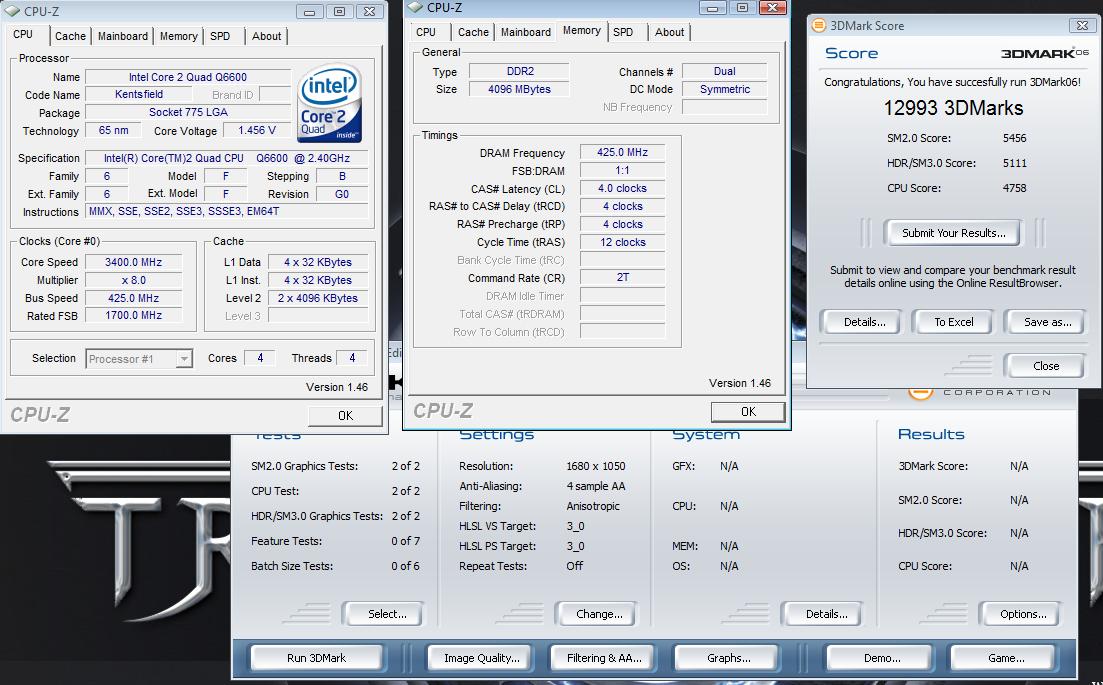
Task: Click OK in the Memory CPU-Z window
Action: [748, 411]
